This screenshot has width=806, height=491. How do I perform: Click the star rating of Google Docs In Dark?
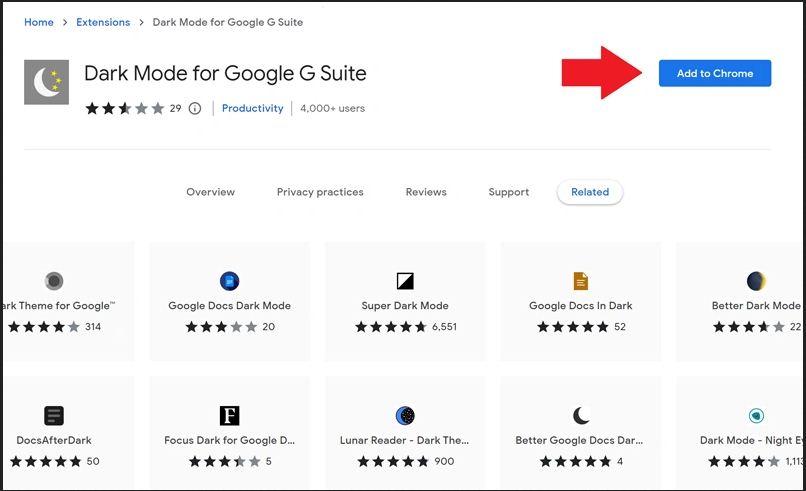coord(573,326)
